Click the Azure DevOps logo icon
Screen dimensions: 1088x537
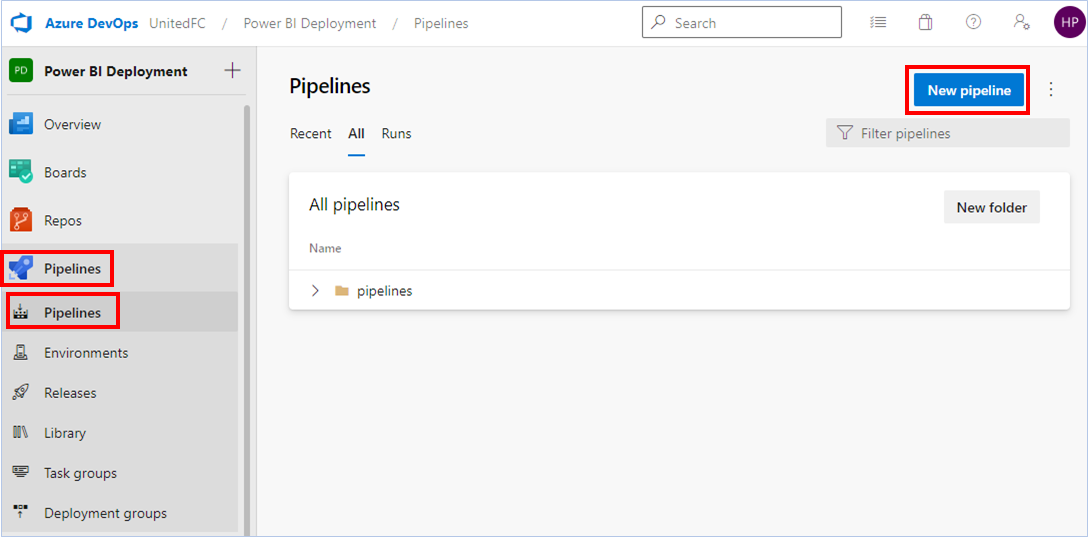[24, 23]
